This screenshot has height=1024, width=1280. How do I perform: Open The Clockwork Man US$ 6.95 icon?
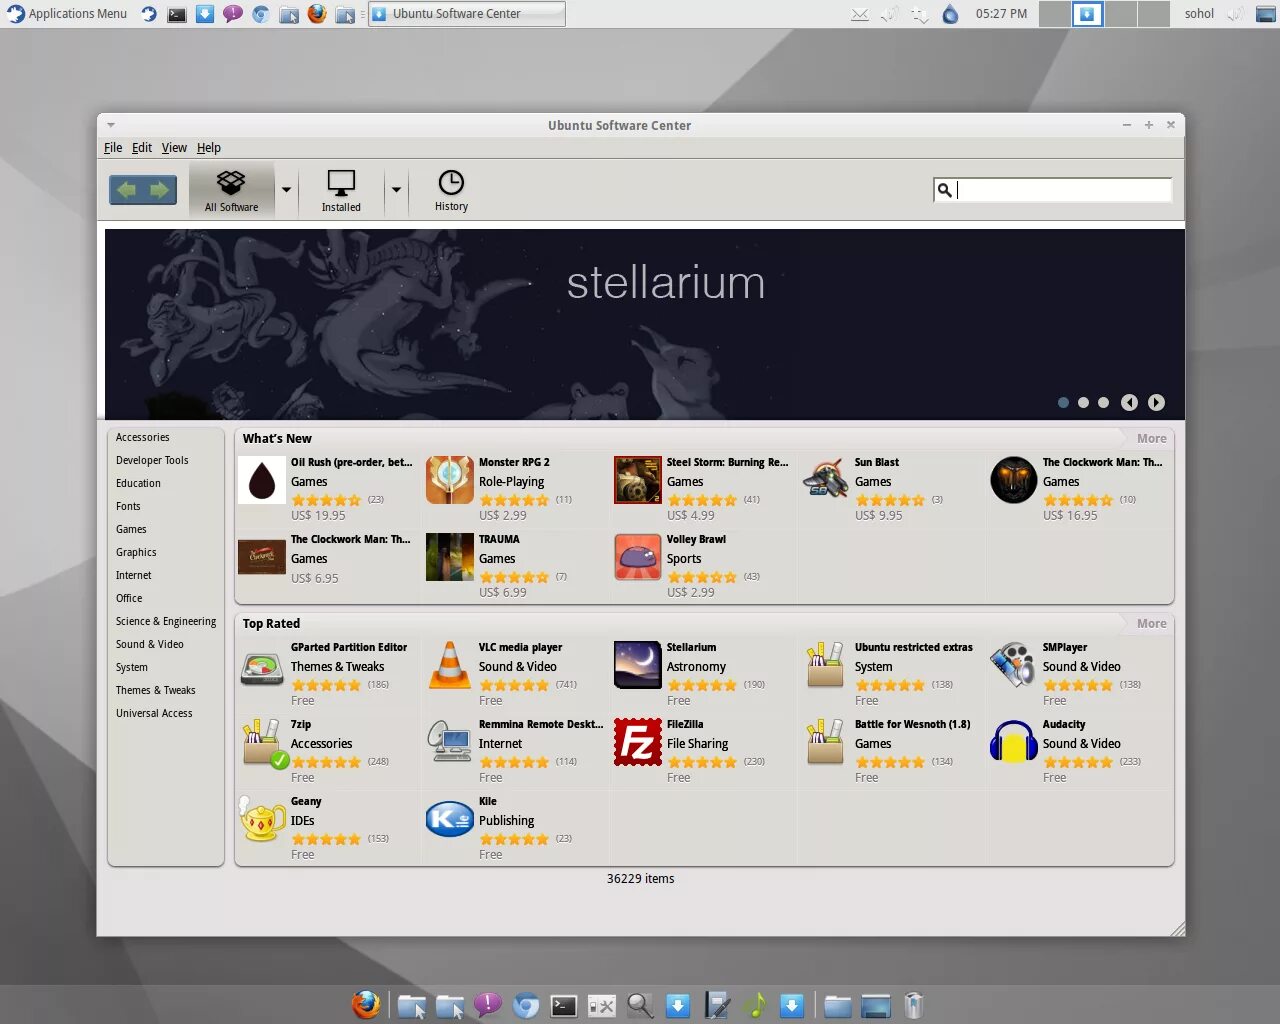click(x=262, y=557)
